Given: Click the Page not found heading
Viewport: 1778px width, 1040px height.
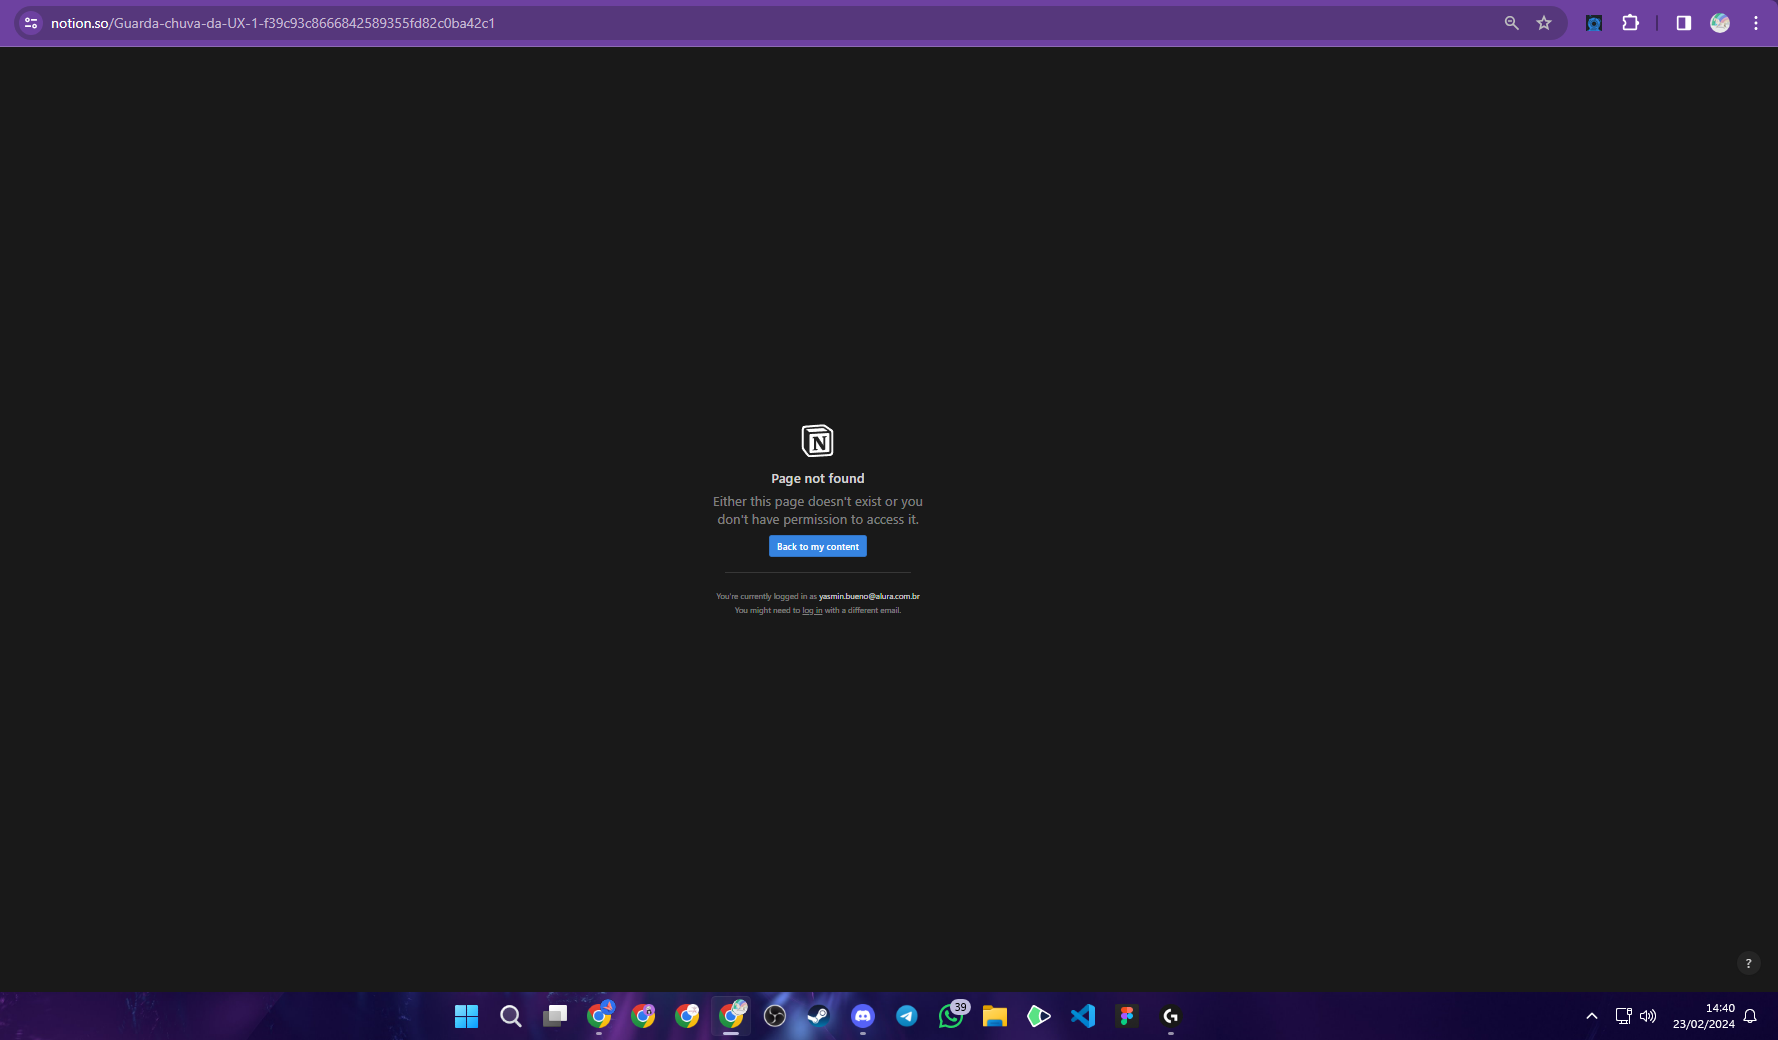Looking at the screenshot, I should click(x=817, y=478).
